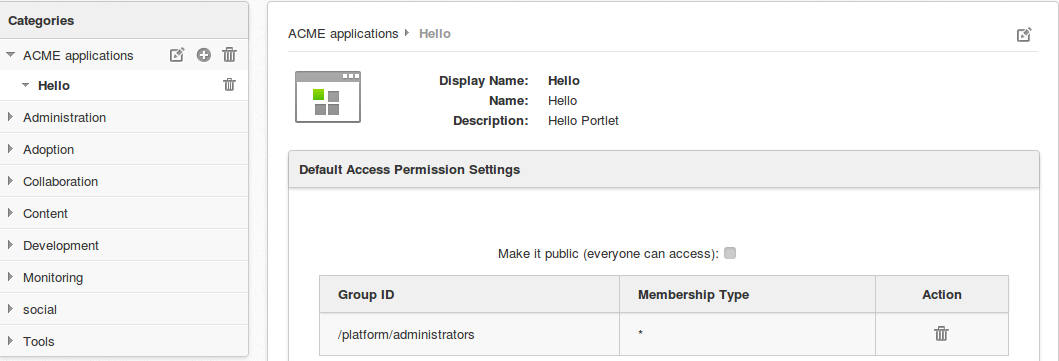1059x361 pixels.
Task: Expand the Adoption category
Action: [x=10, y=149]
